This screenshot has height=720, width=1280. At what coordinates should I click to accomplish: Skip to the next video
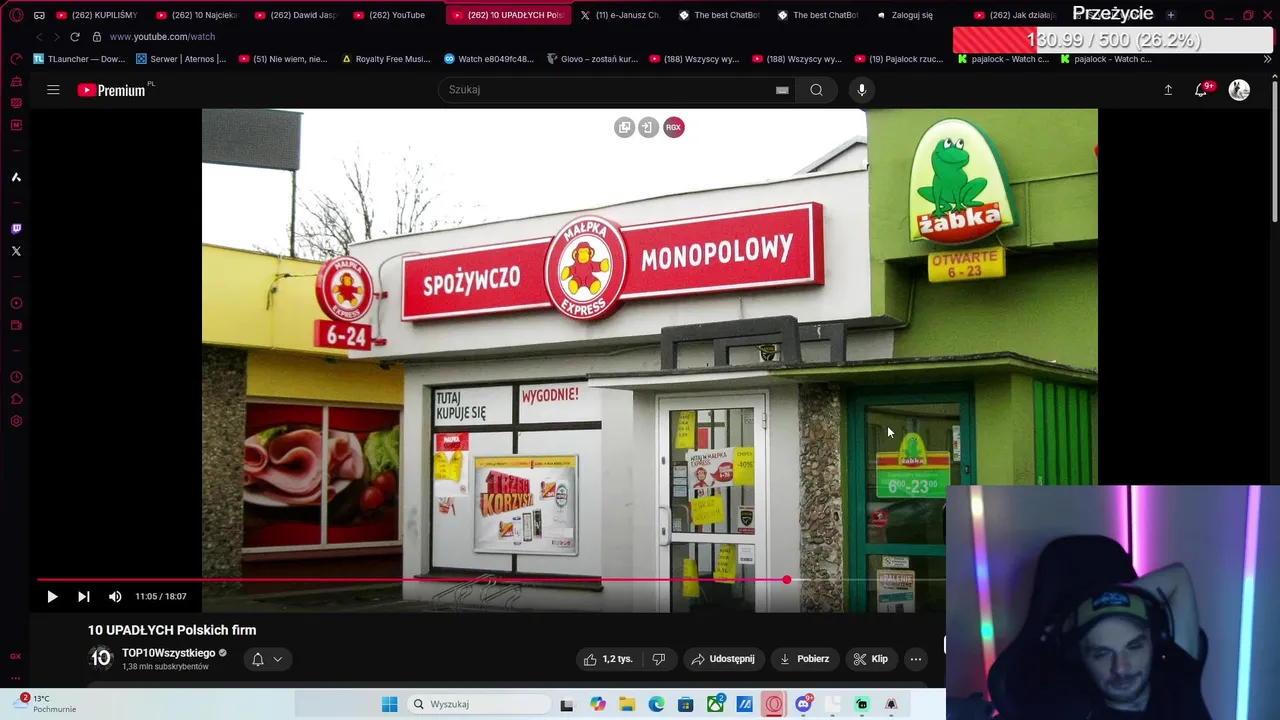84,596
